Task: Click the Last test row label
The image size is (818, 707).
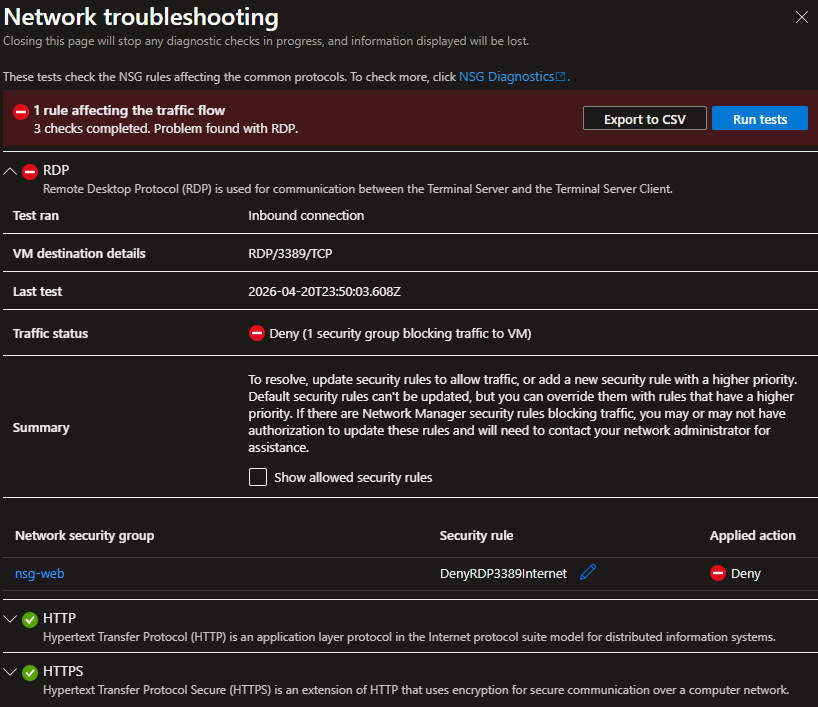Action: pyautogui.click(x=38, y=291)
